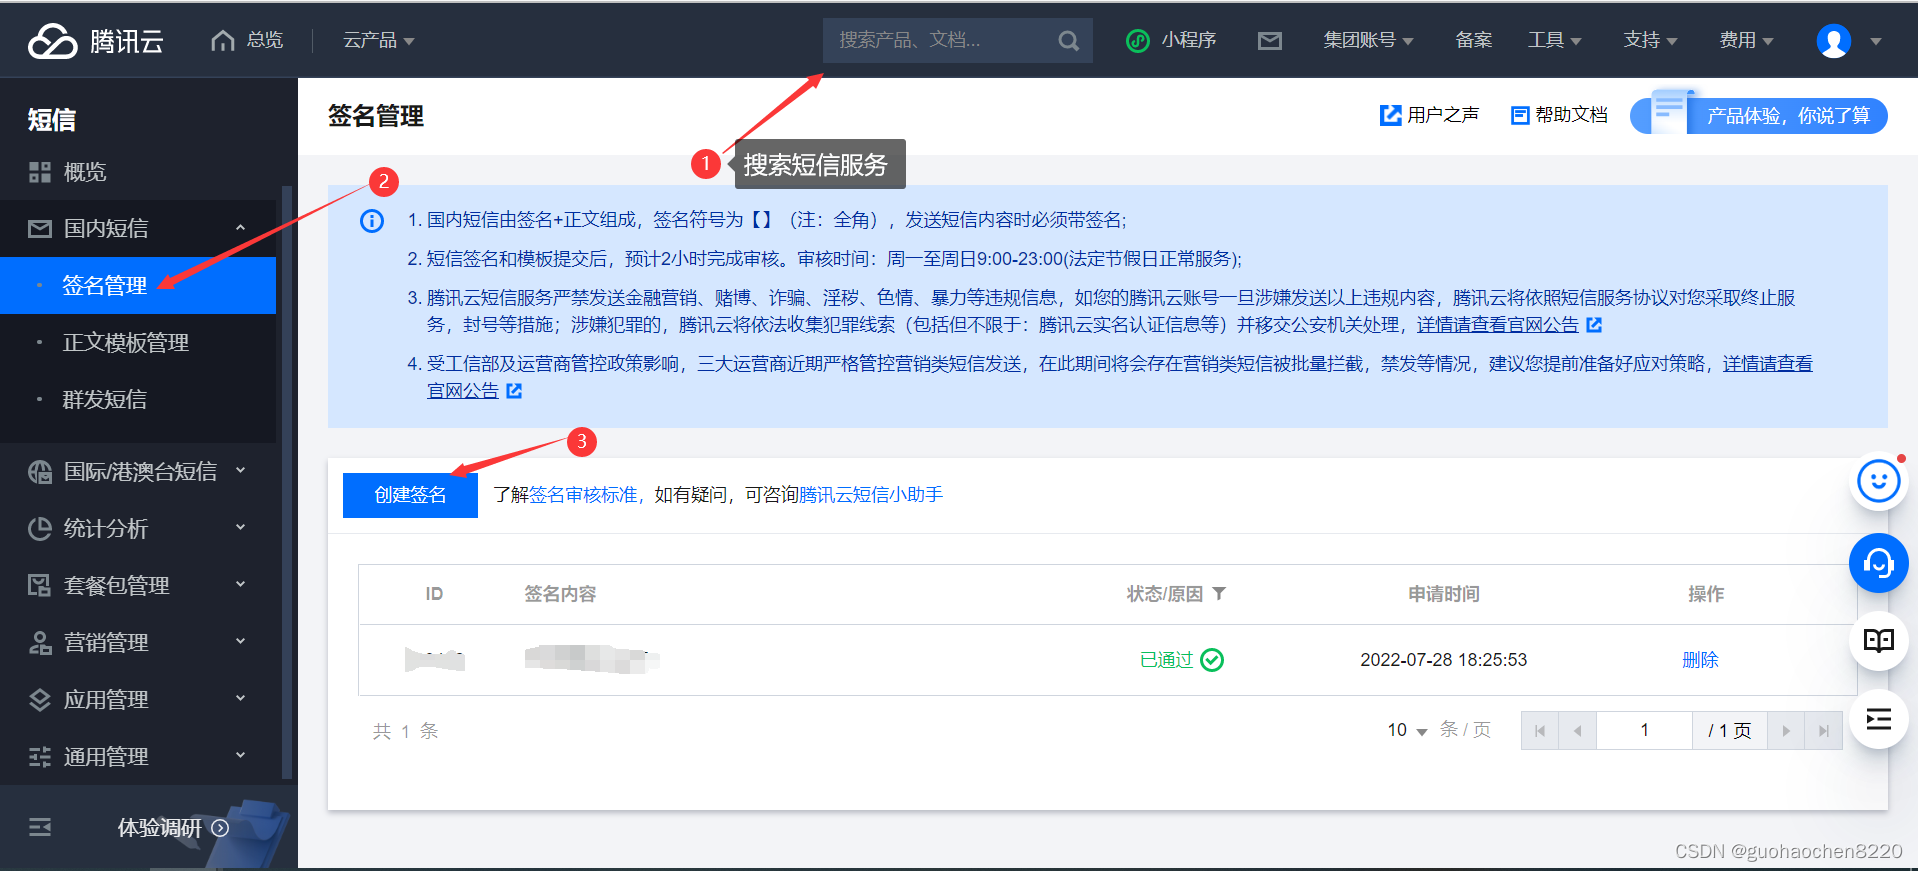Click the list-collapse floating button
The image size is (1918, 871).
(x=1879, y=719)
